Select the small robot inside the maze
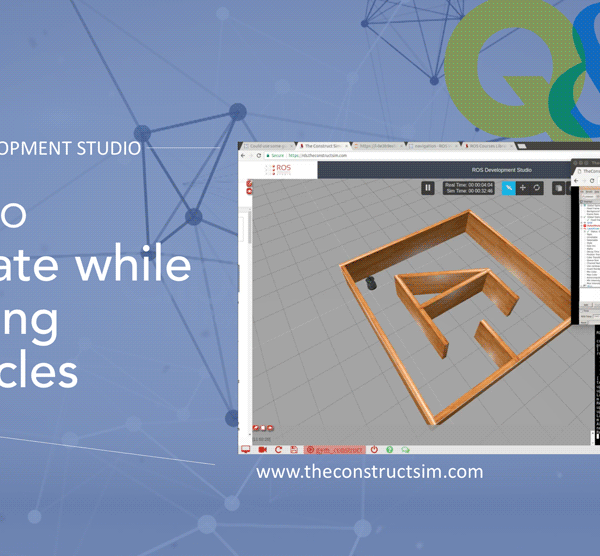Viewport: 600px width, 556px height. (371, 283)
